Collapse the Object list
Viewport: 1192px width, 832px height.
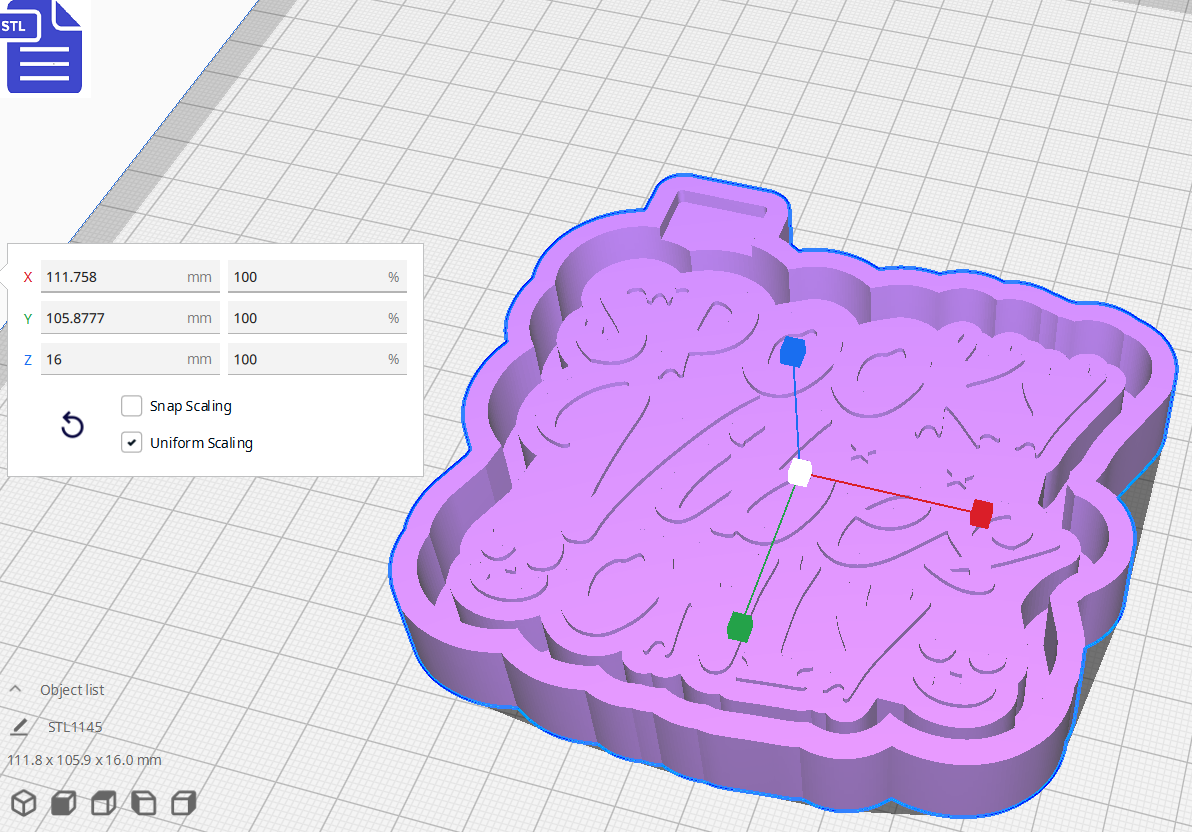coord(13,689)
